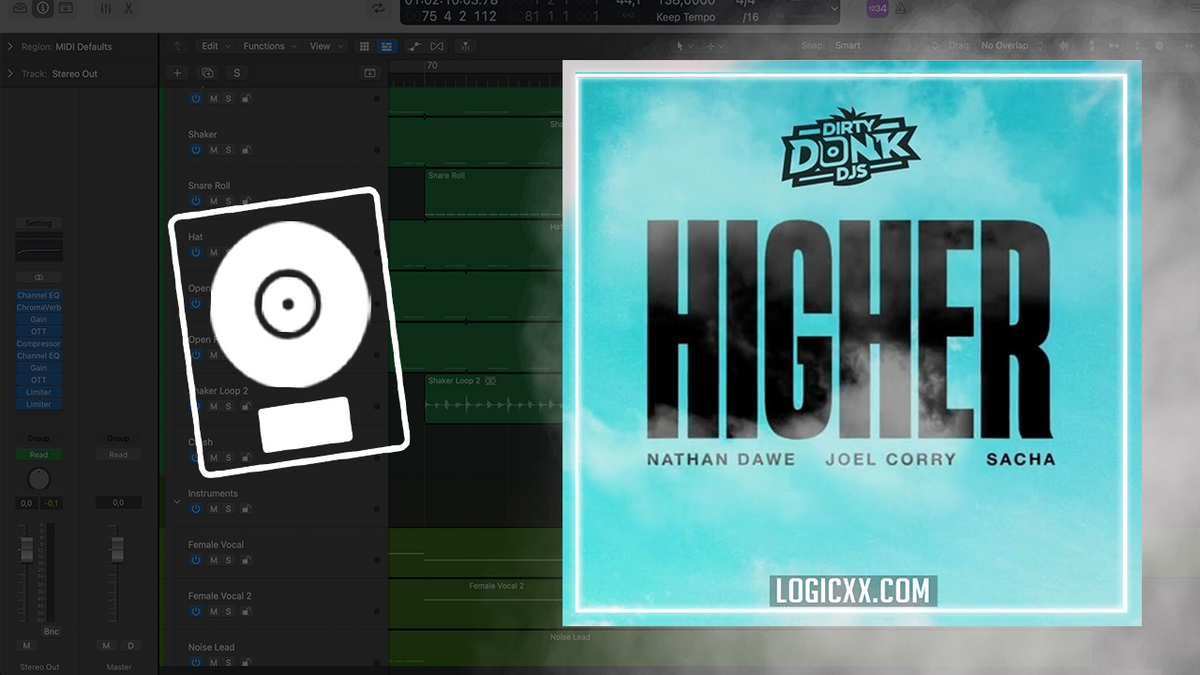Viewport: 1200px width, 675px height.
Task: Click the pan knob on the channel strip
Action: (x=39, y=479)
